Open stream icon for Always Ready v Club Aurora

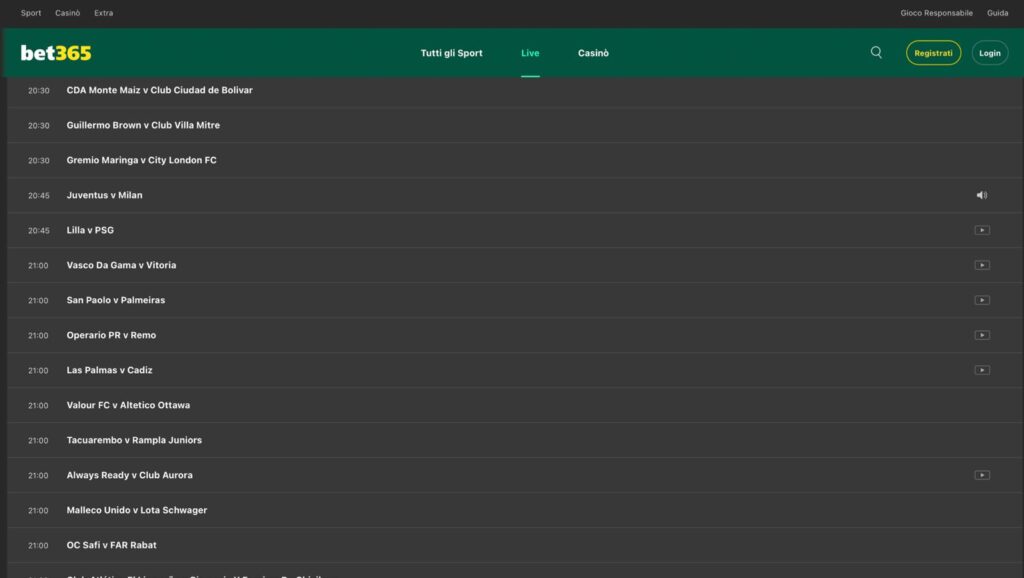coord(982,476)
